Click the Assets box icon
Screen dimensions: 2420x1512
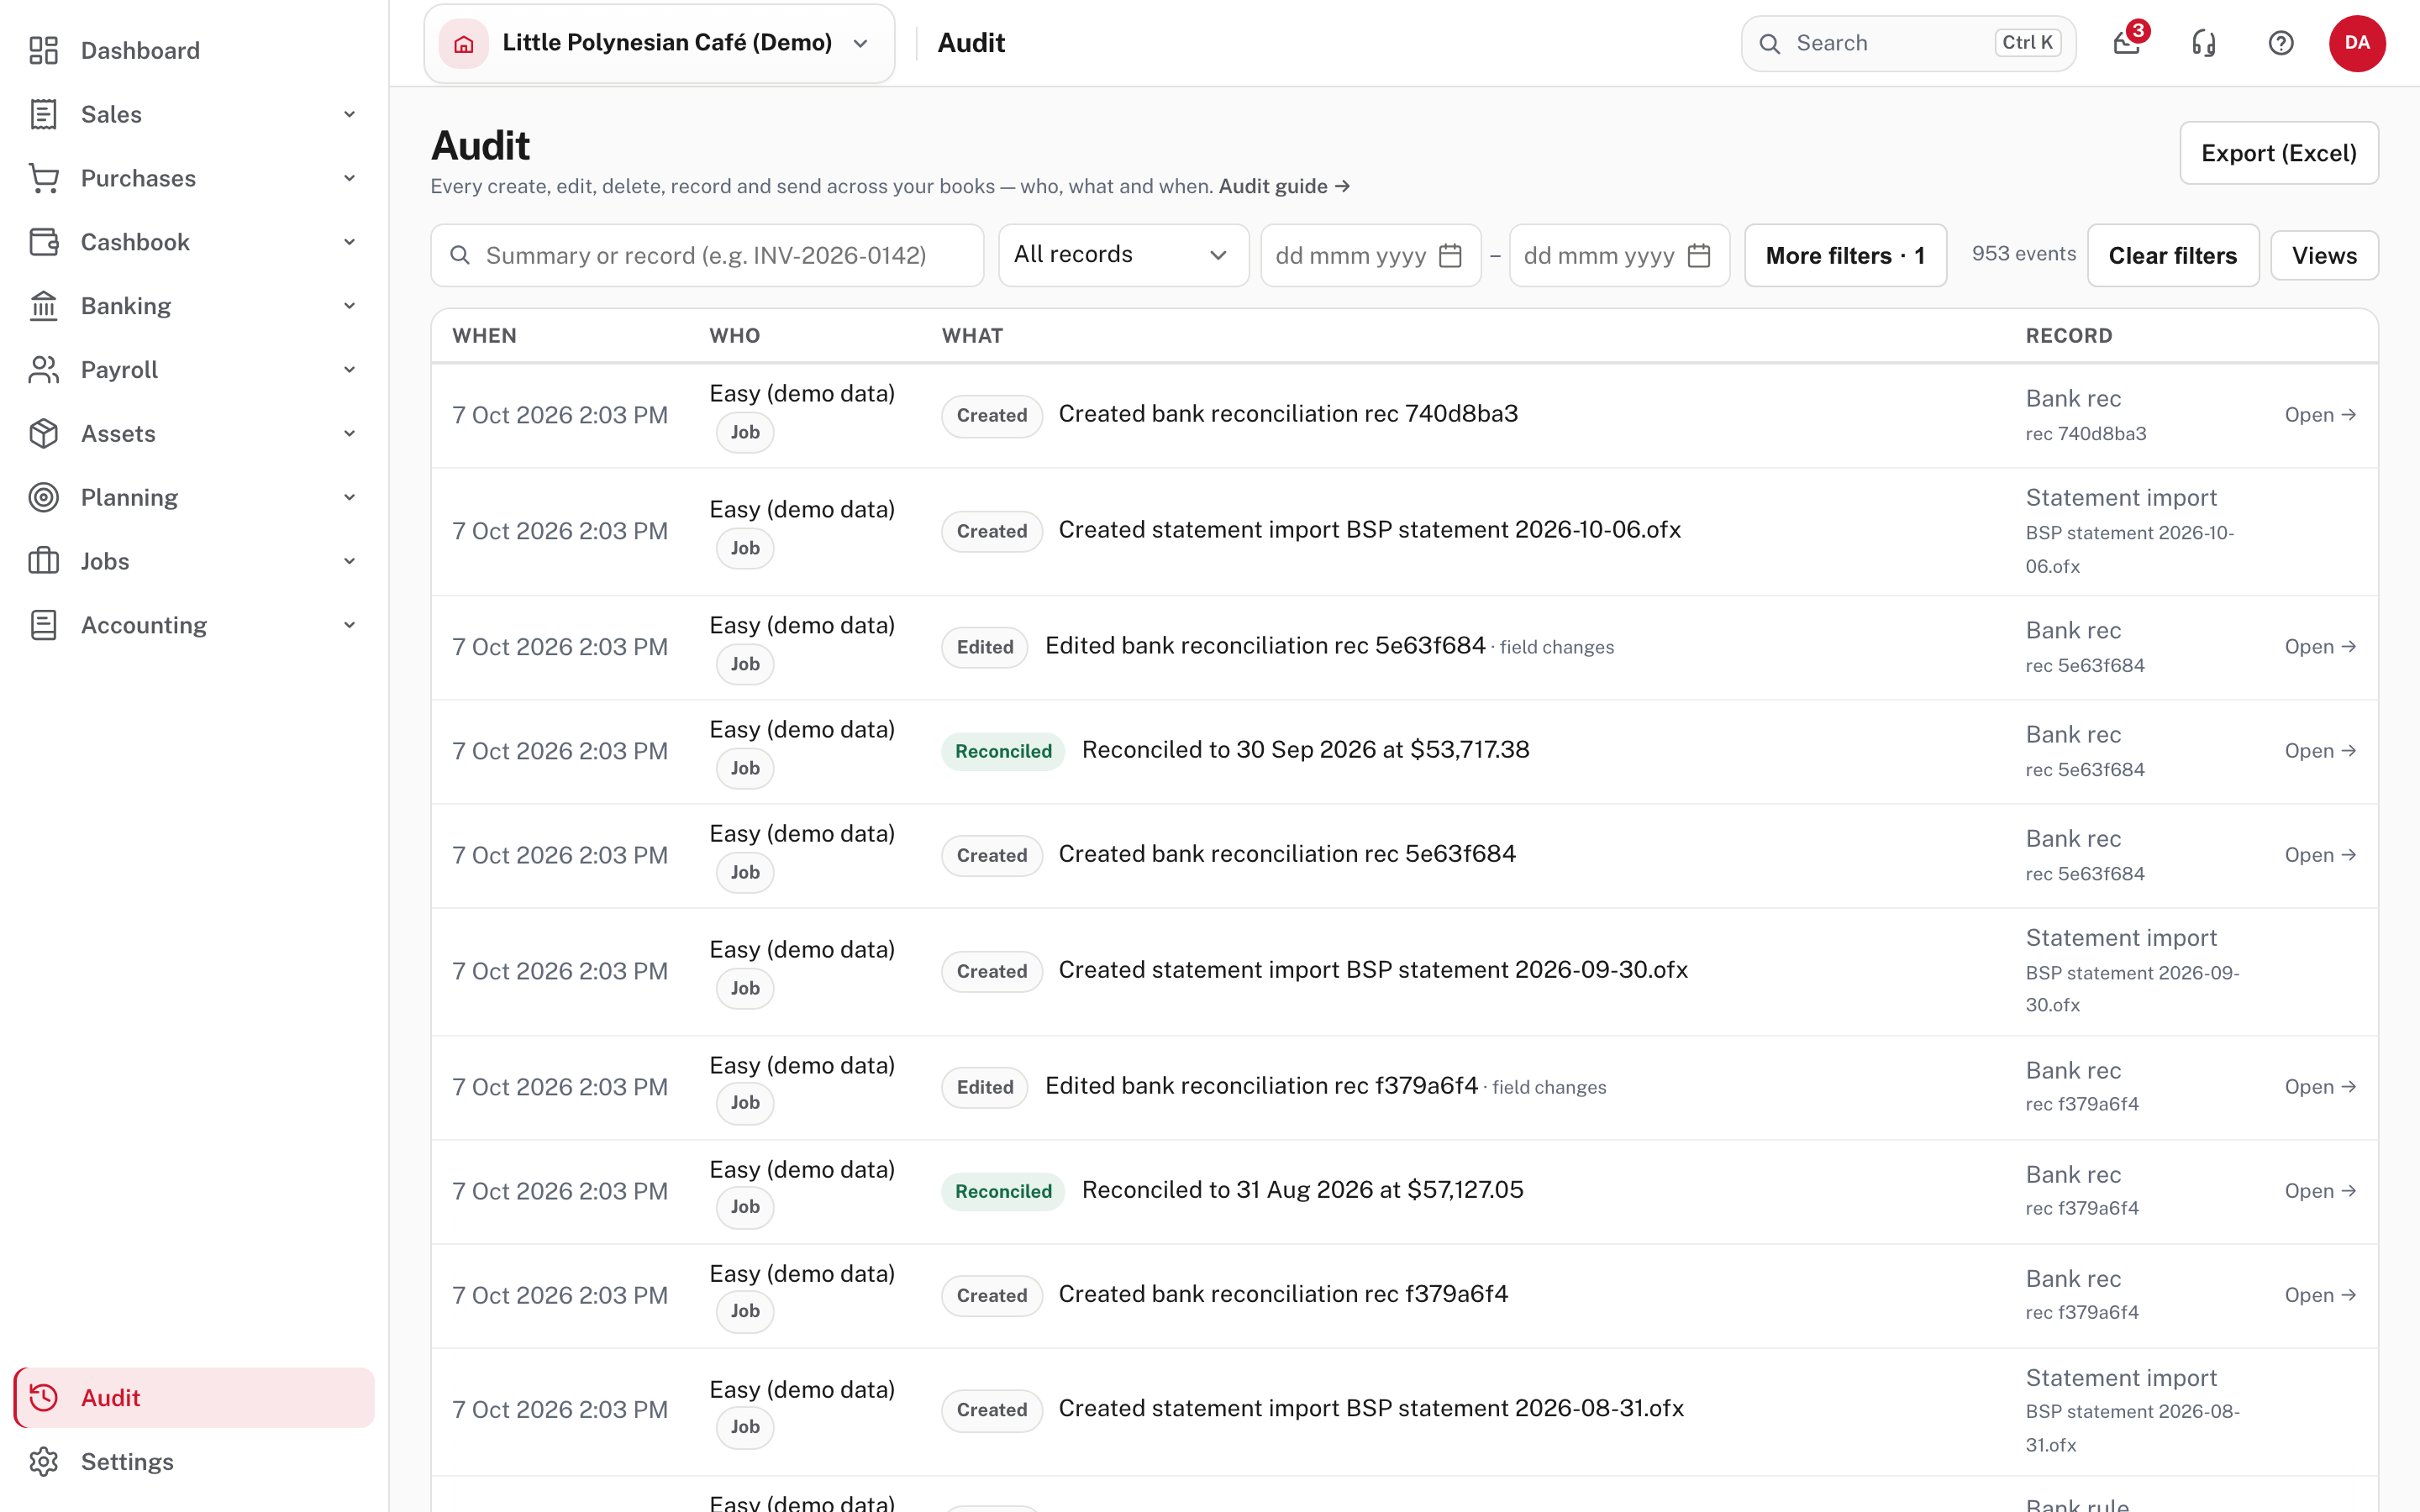(x=43, y=434)
